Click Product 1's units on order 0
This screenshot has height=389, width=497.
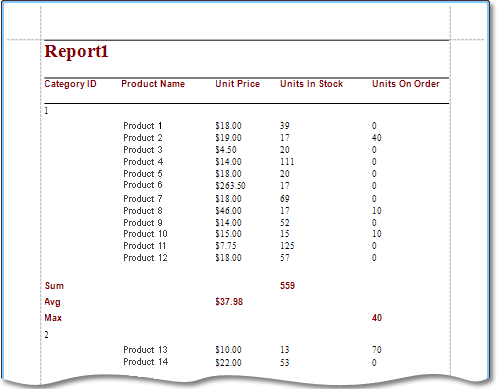pos(374,126)
